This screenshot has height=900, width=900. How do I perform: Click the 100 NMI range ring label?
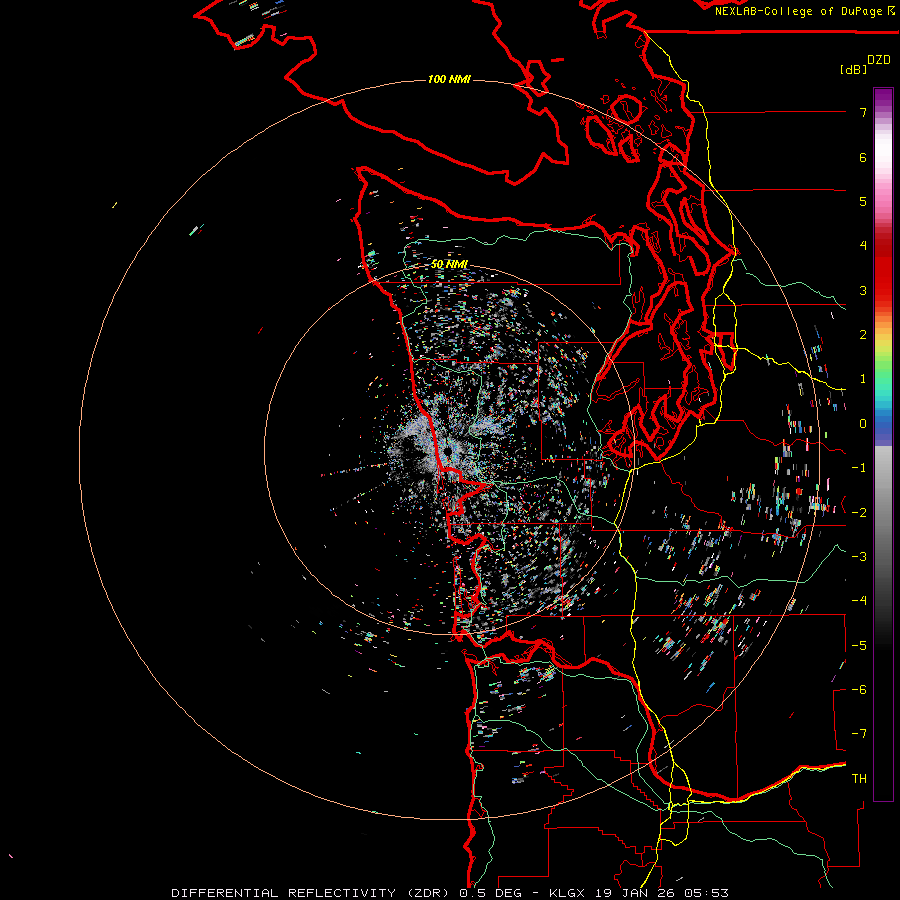[x=449, y=79]
